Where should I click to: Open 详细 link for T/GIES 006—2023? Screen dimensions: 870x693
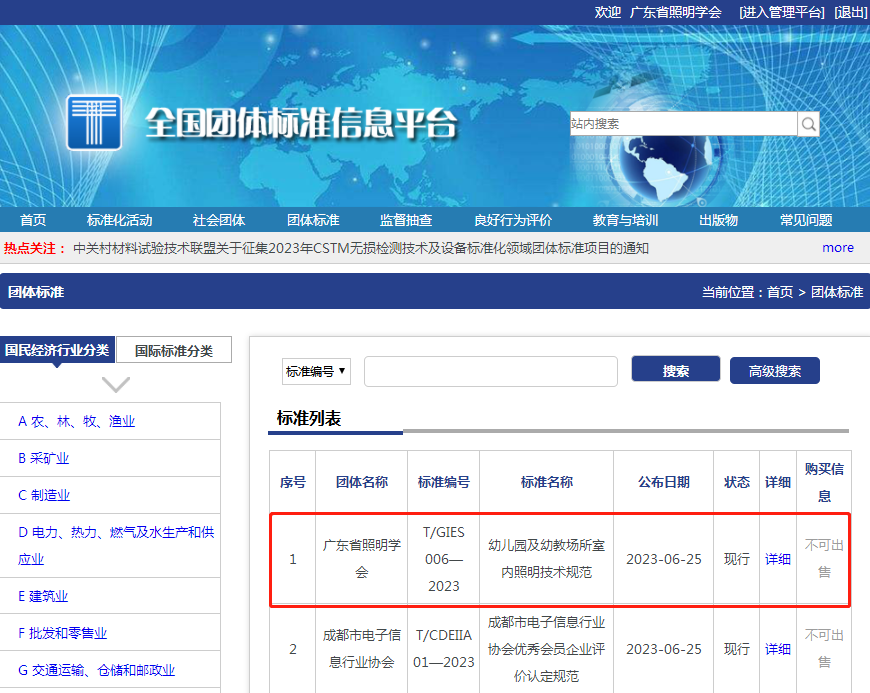[x=778, y=559]
